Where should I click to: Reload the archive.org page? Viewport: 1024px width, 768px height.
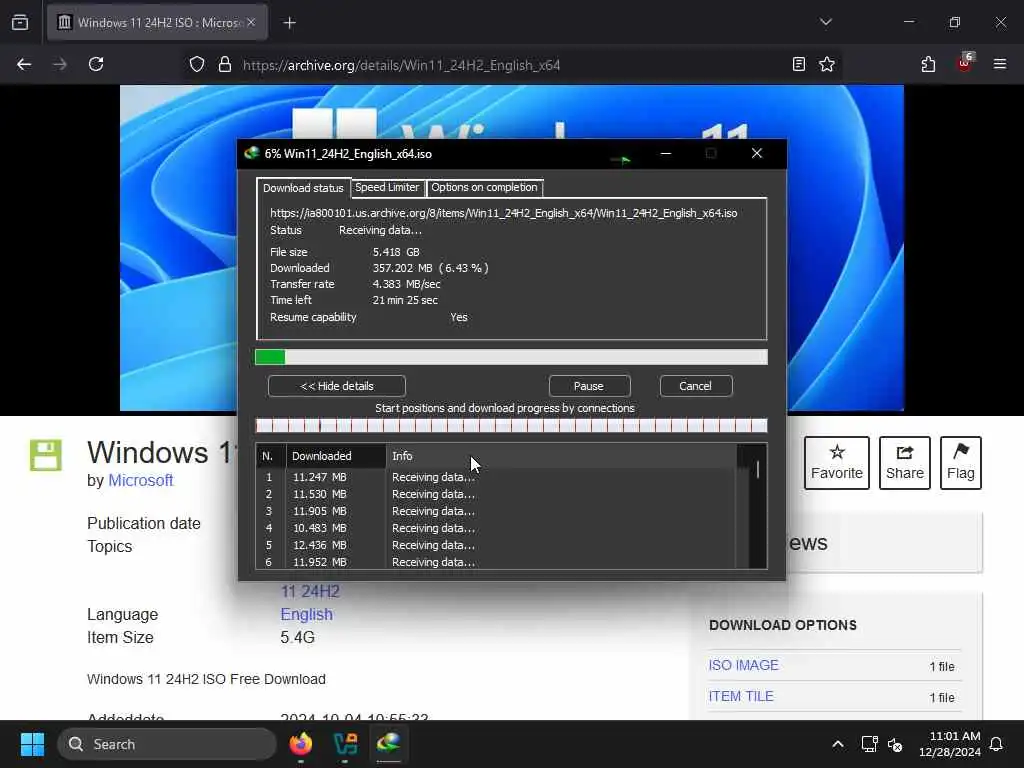pos(96,64)
